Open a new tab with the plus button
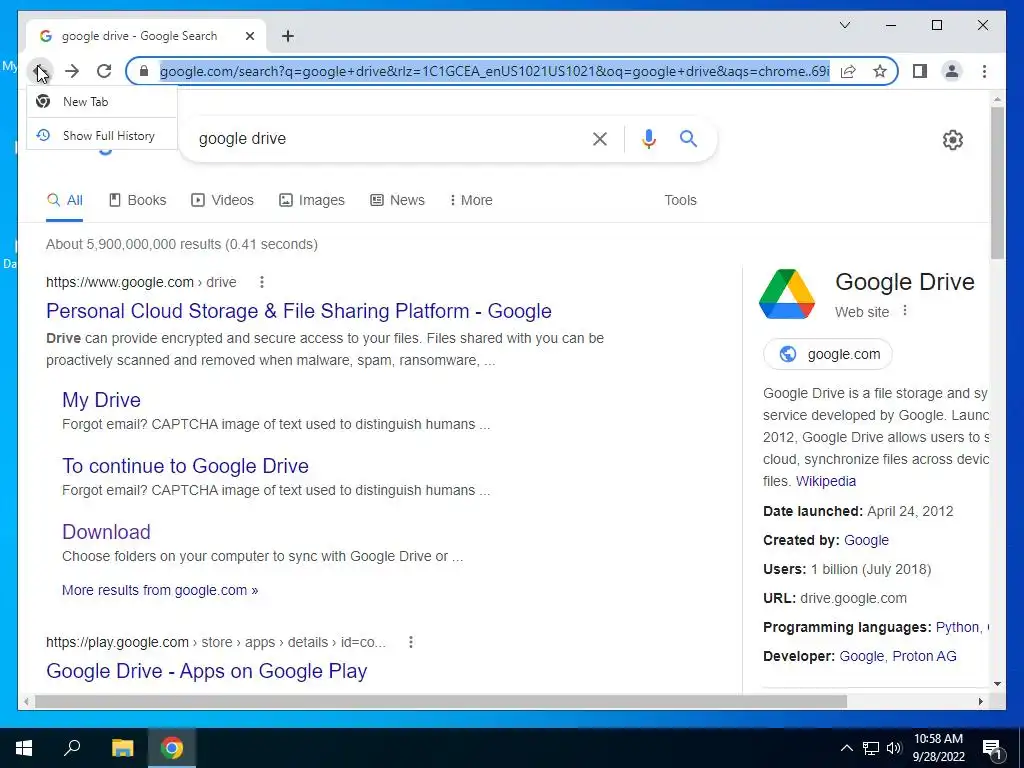This screenshot has height=768, width=1024. (288, 36)
